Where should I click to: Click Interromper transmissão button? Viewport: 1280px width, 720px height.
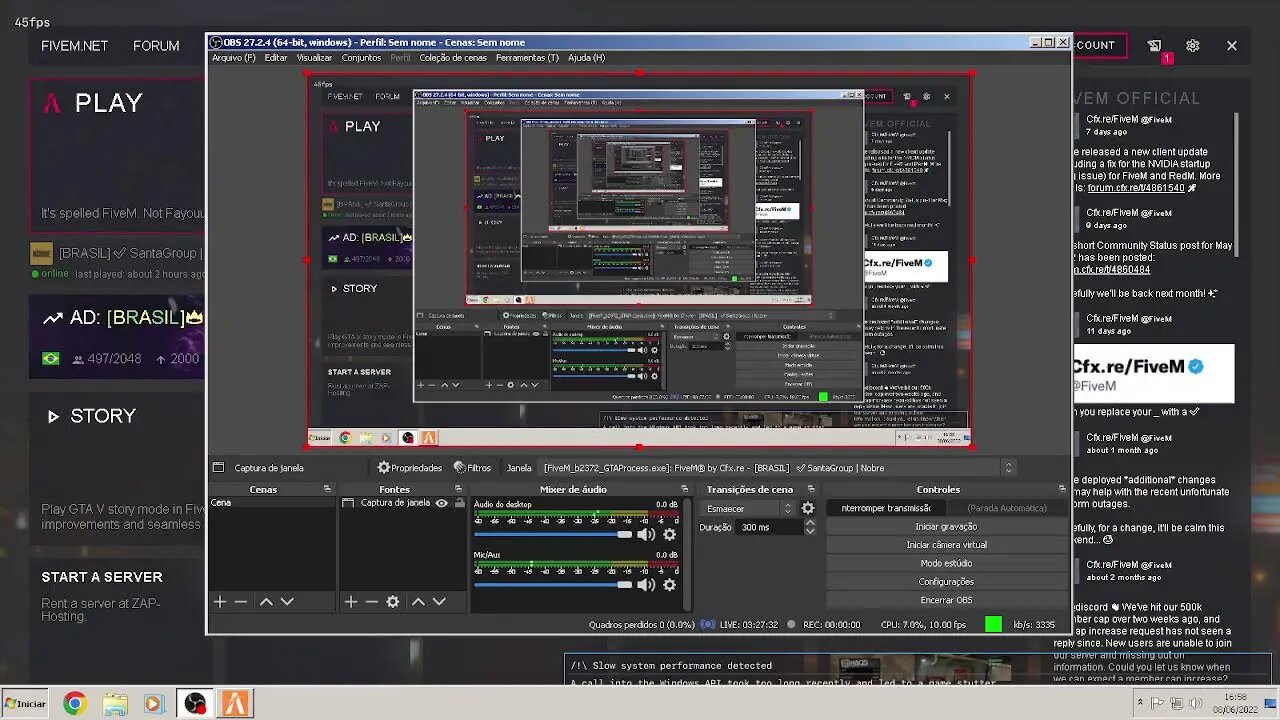886,508
